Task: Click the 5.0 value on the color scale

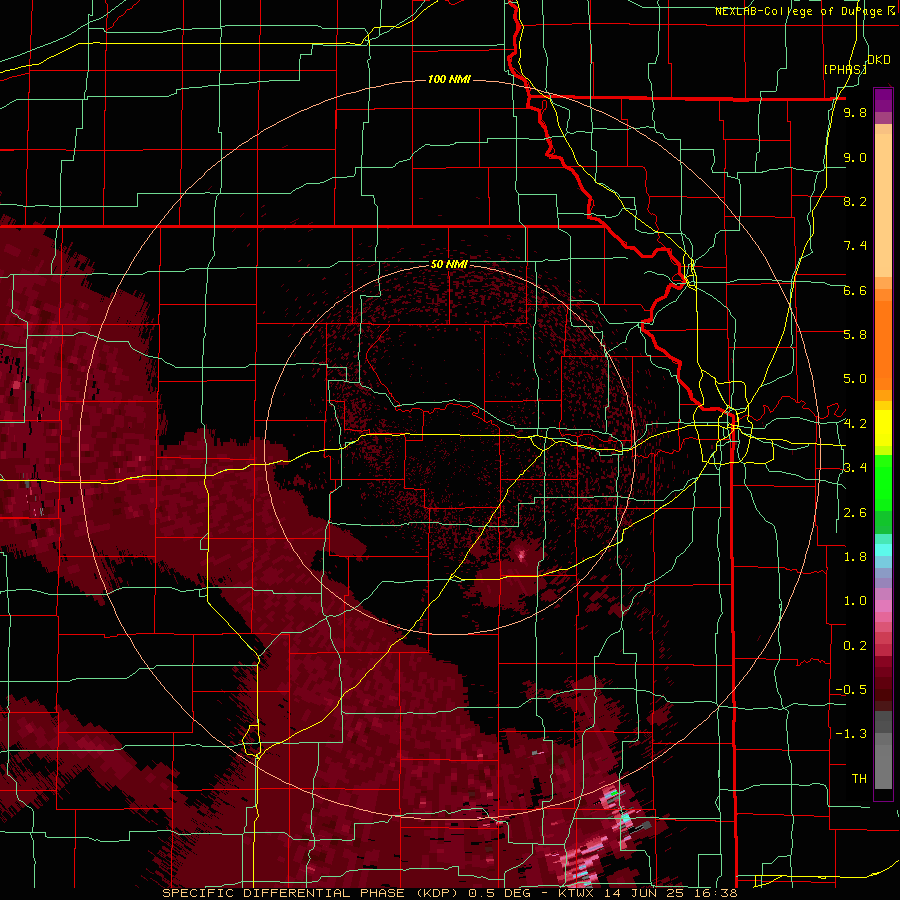Action: click(855, 379)
